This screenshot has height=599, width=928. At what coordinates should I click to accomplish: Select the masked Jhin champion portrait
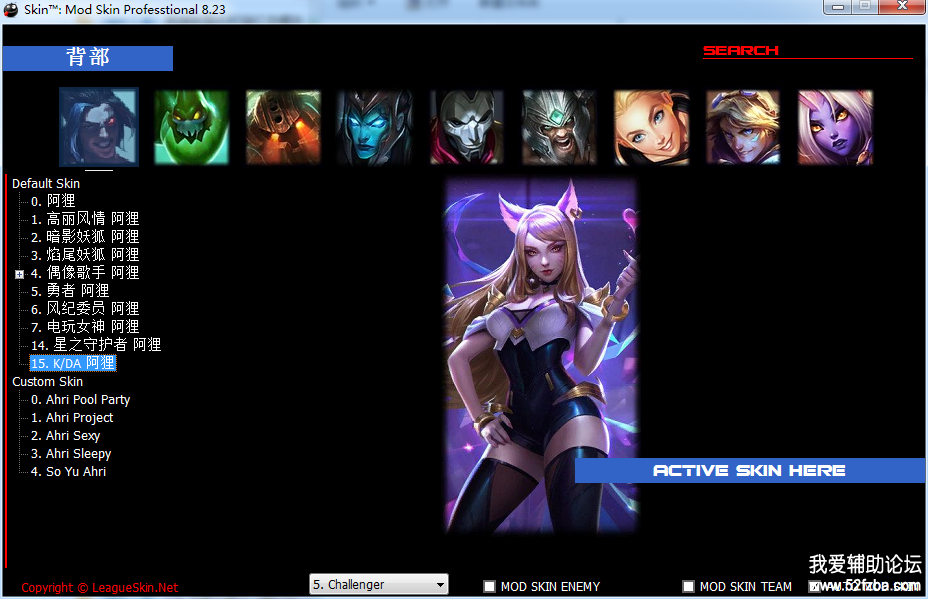click(x=467, y=127)
